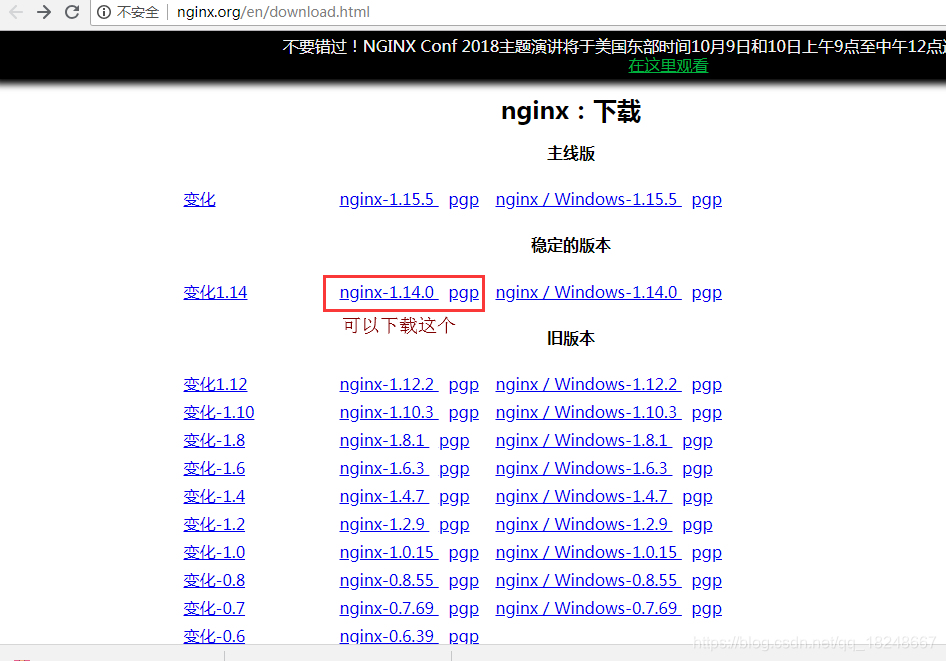Download nginx-1.15.5 mainline source
This screenshot has height=661, width=946.
pyautogui.click(x=389, y=200)
